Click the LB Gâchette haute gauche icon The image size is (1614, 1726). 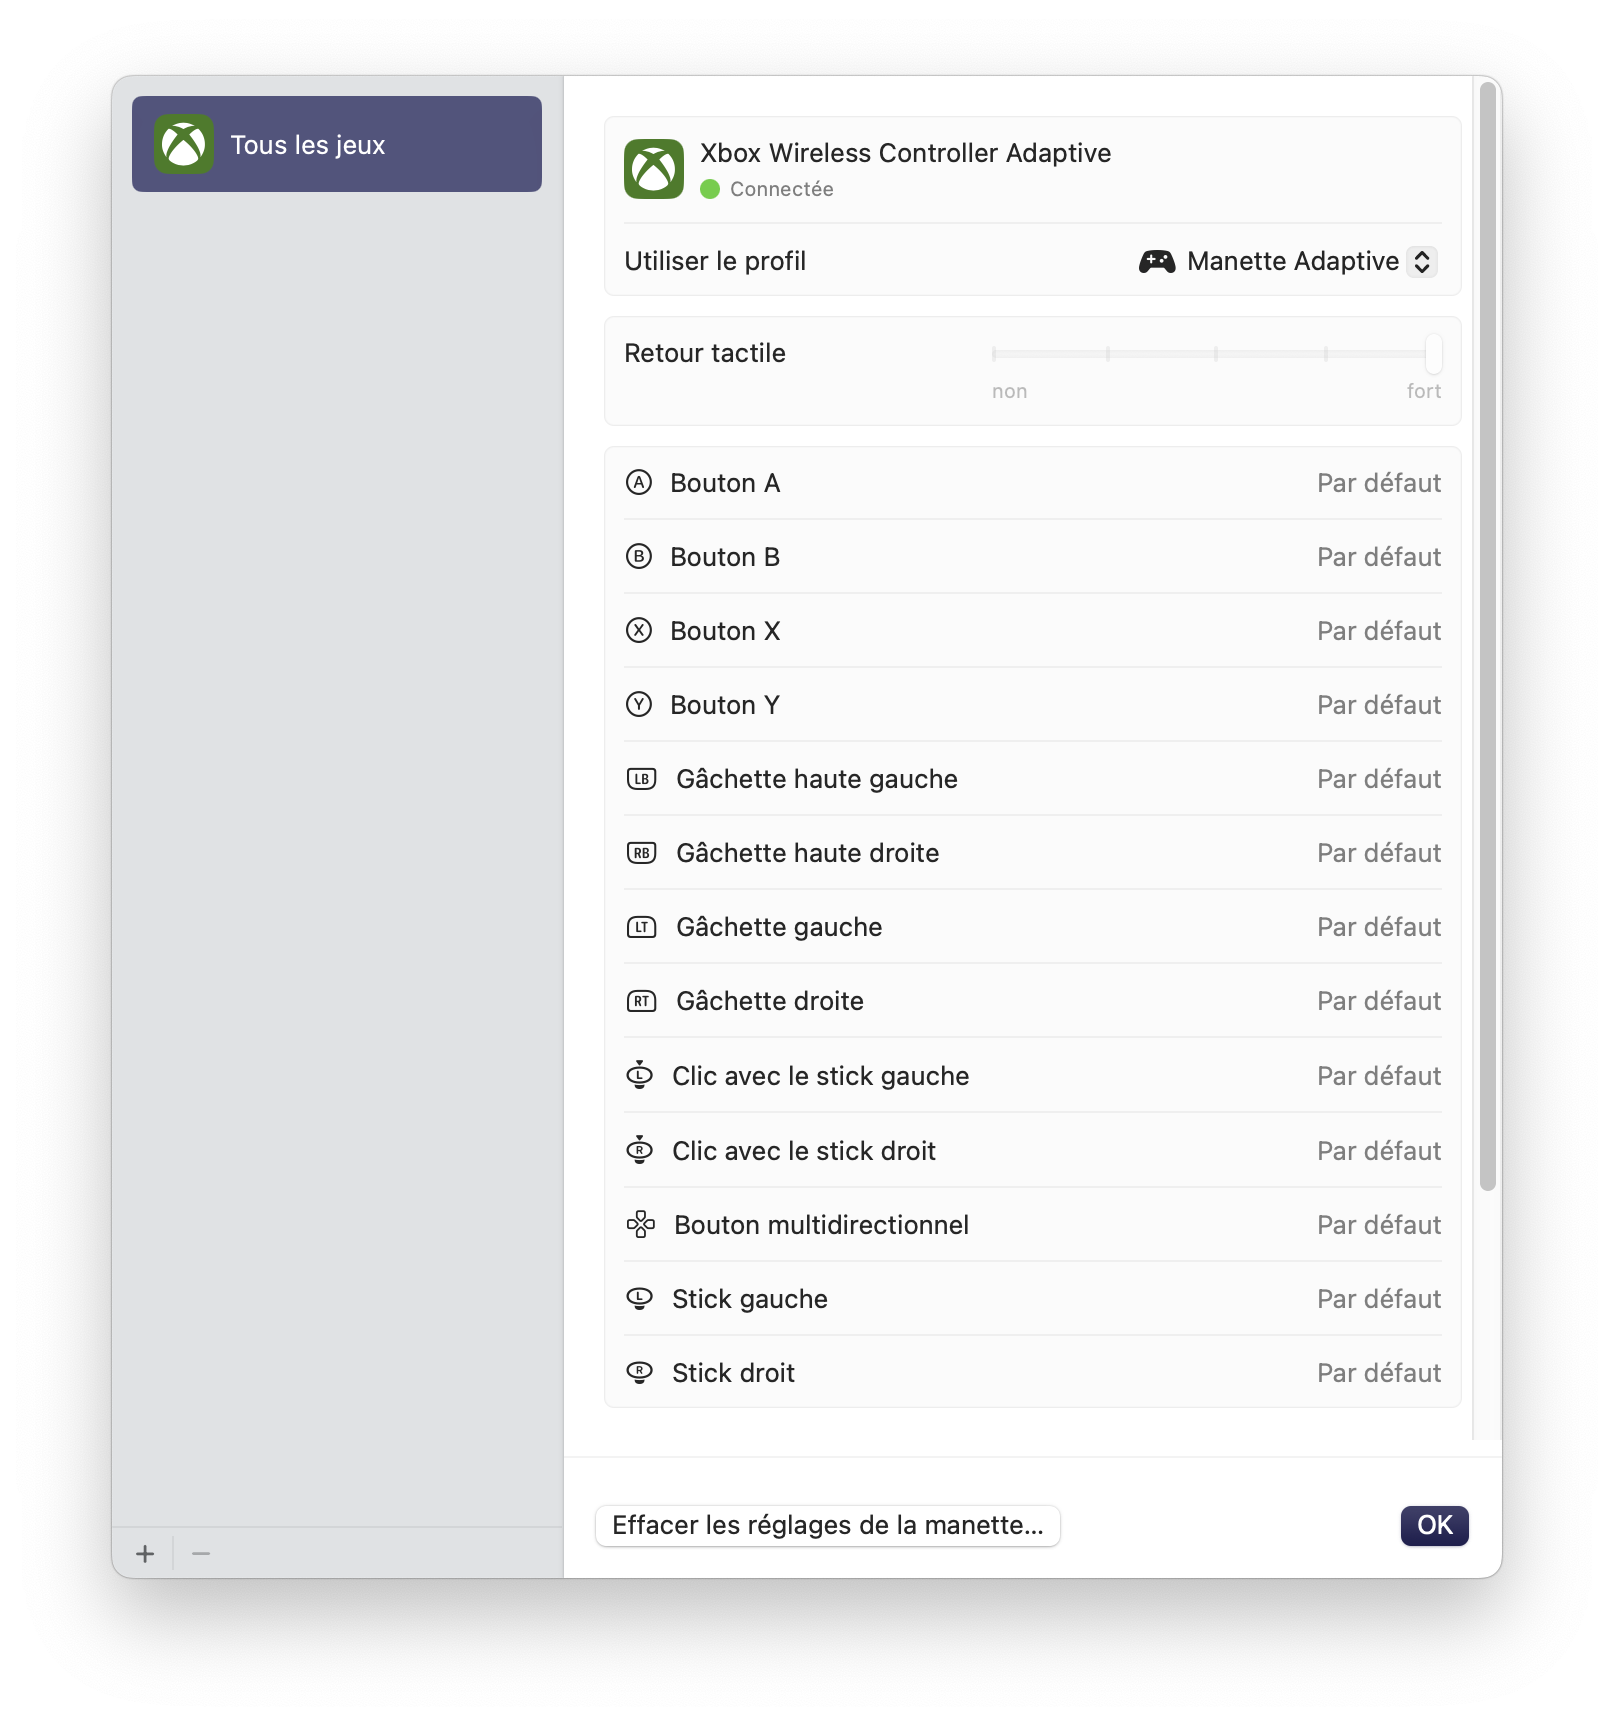[641, 779]
